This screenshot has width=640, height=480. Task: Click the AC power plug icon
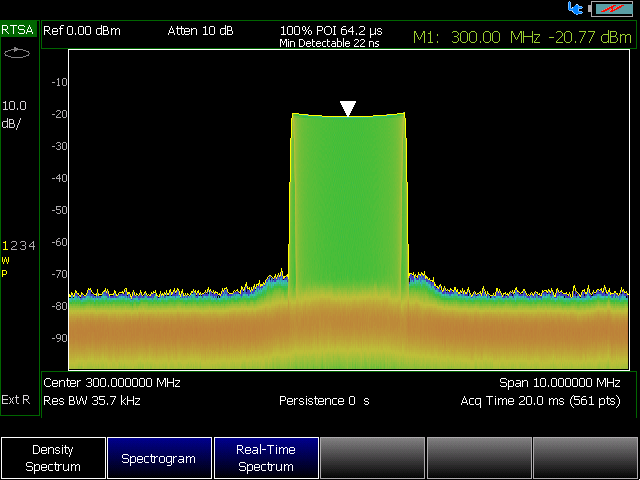(x=576, y=8)
